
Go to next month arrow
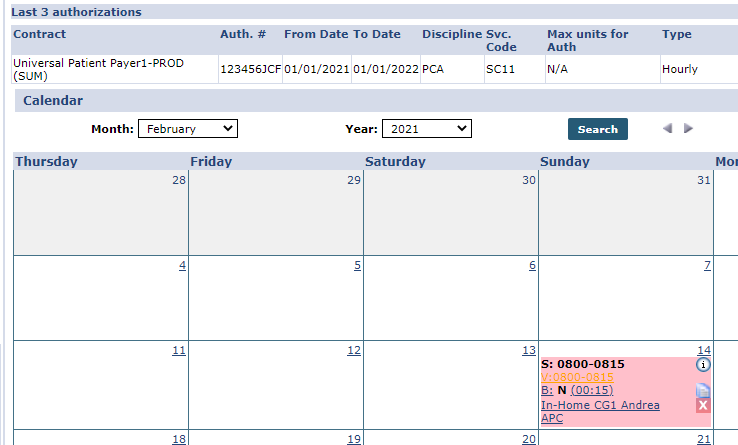tap(688, 129)
